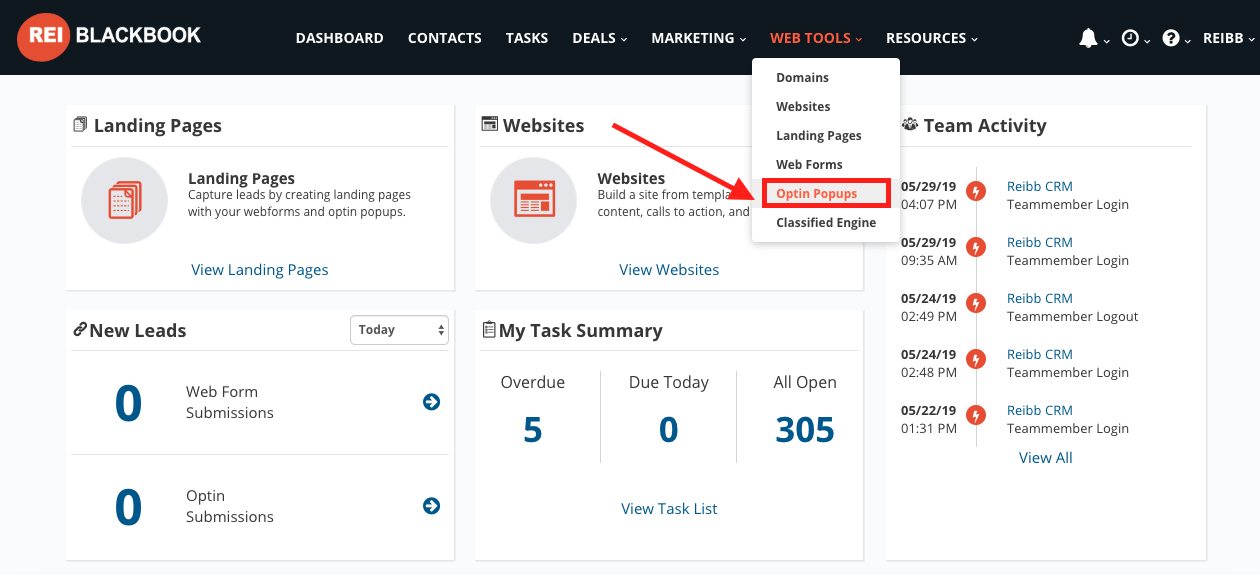Open Reibb CRM link dated 05/29/19 04:07 PM
The height and width of the screenshot is (575, 1260).
point(1040,187)
